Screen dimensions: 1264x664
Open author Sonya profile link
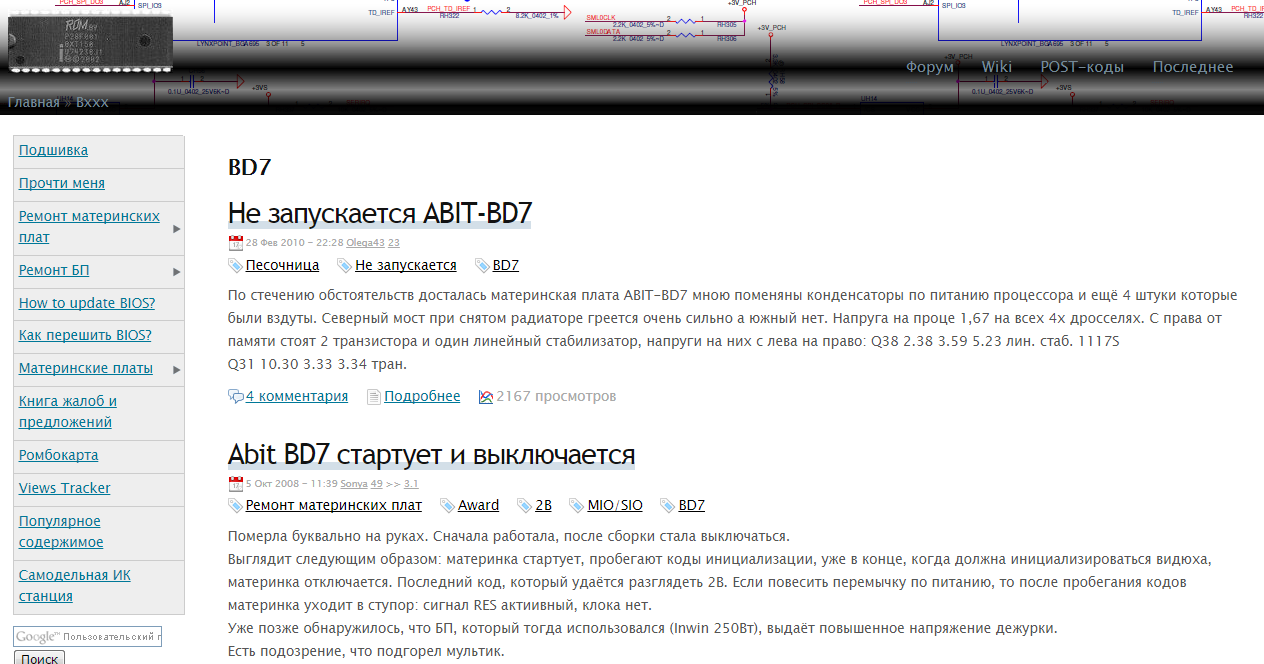click(x=354, y=483)
